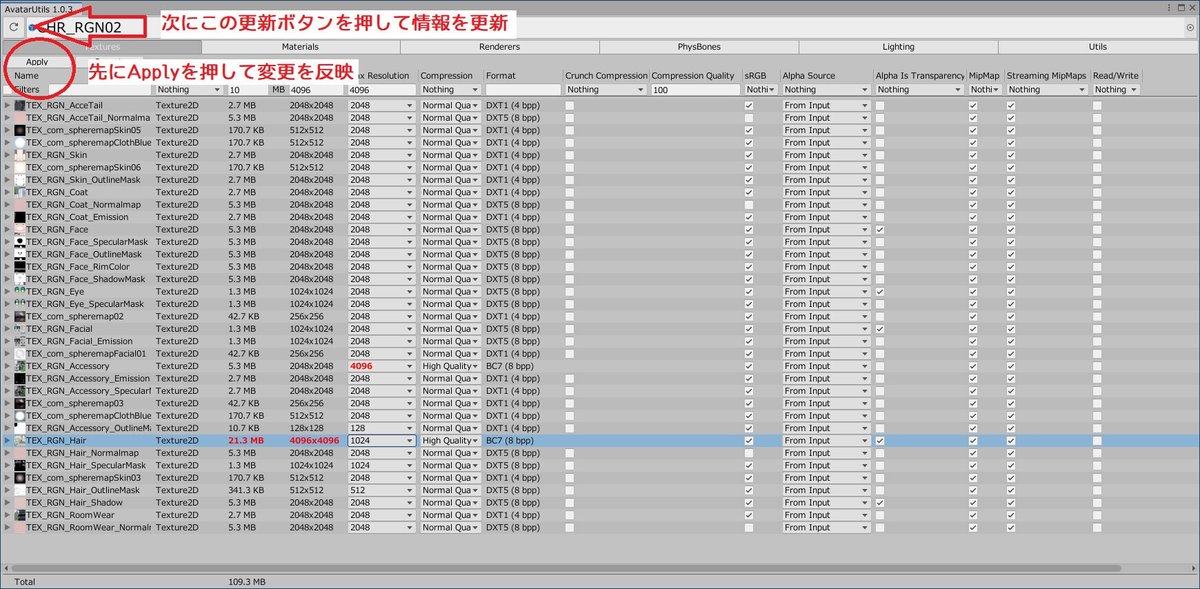Image resolution: width=1200 pixels, height=589 pixels.
Task: Click the Total 109.3 MB value
Action: pyautogui.click(x=247, y=581)
